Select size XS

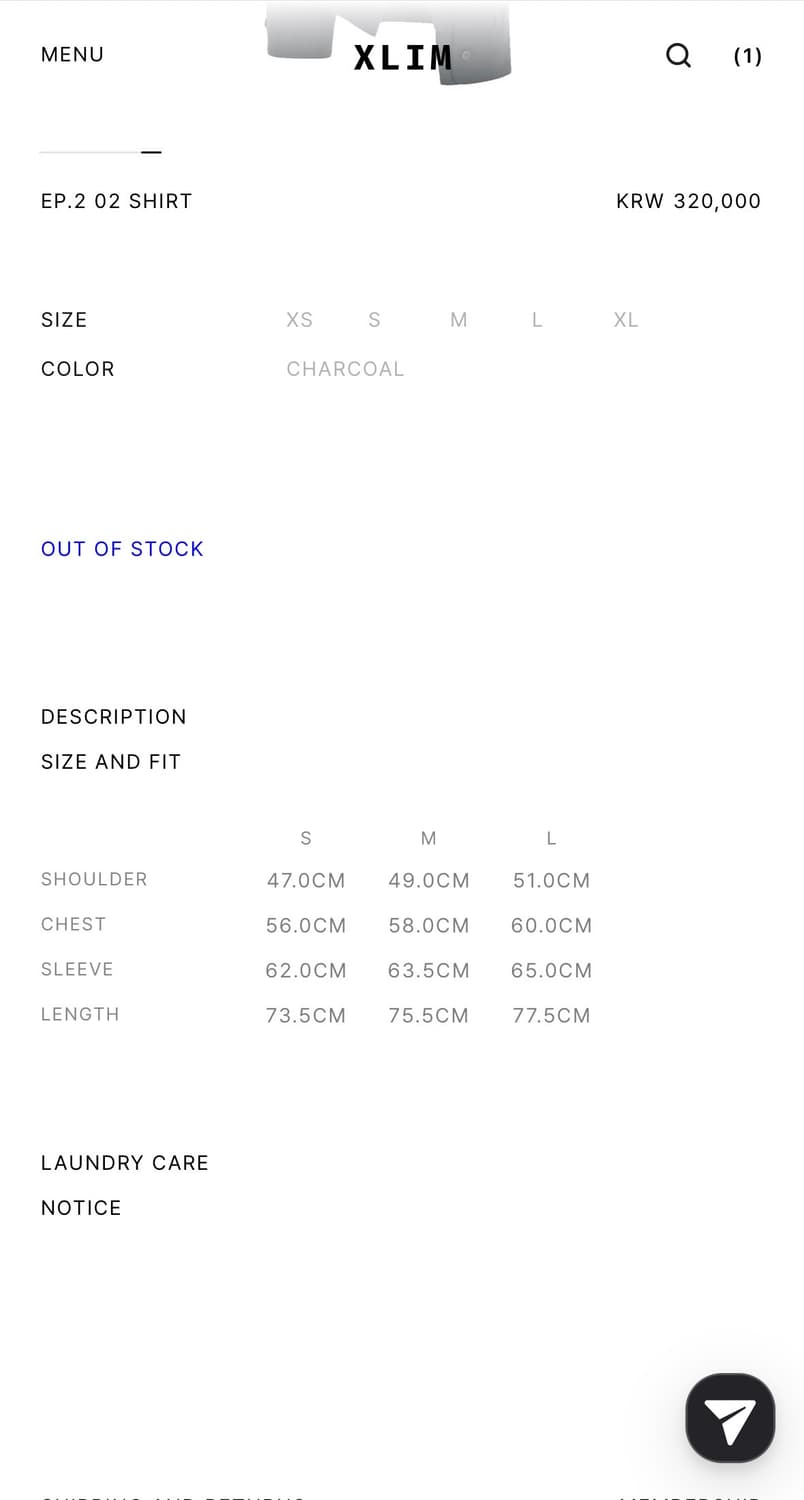pos(299,320)
